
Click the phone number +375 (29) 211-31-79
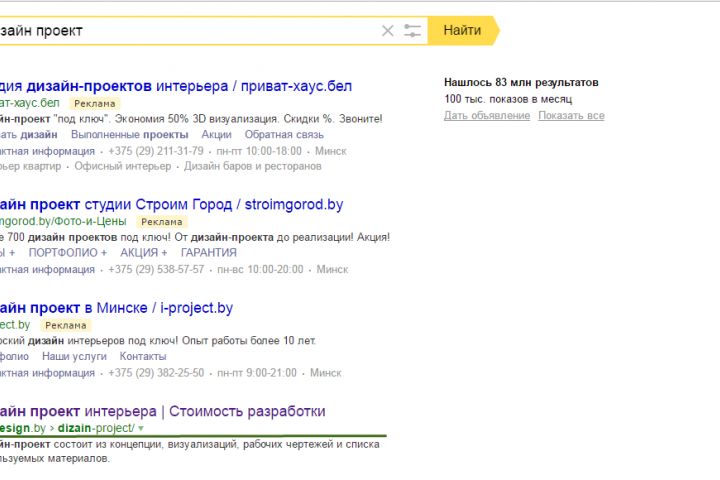tap(156, 151)
